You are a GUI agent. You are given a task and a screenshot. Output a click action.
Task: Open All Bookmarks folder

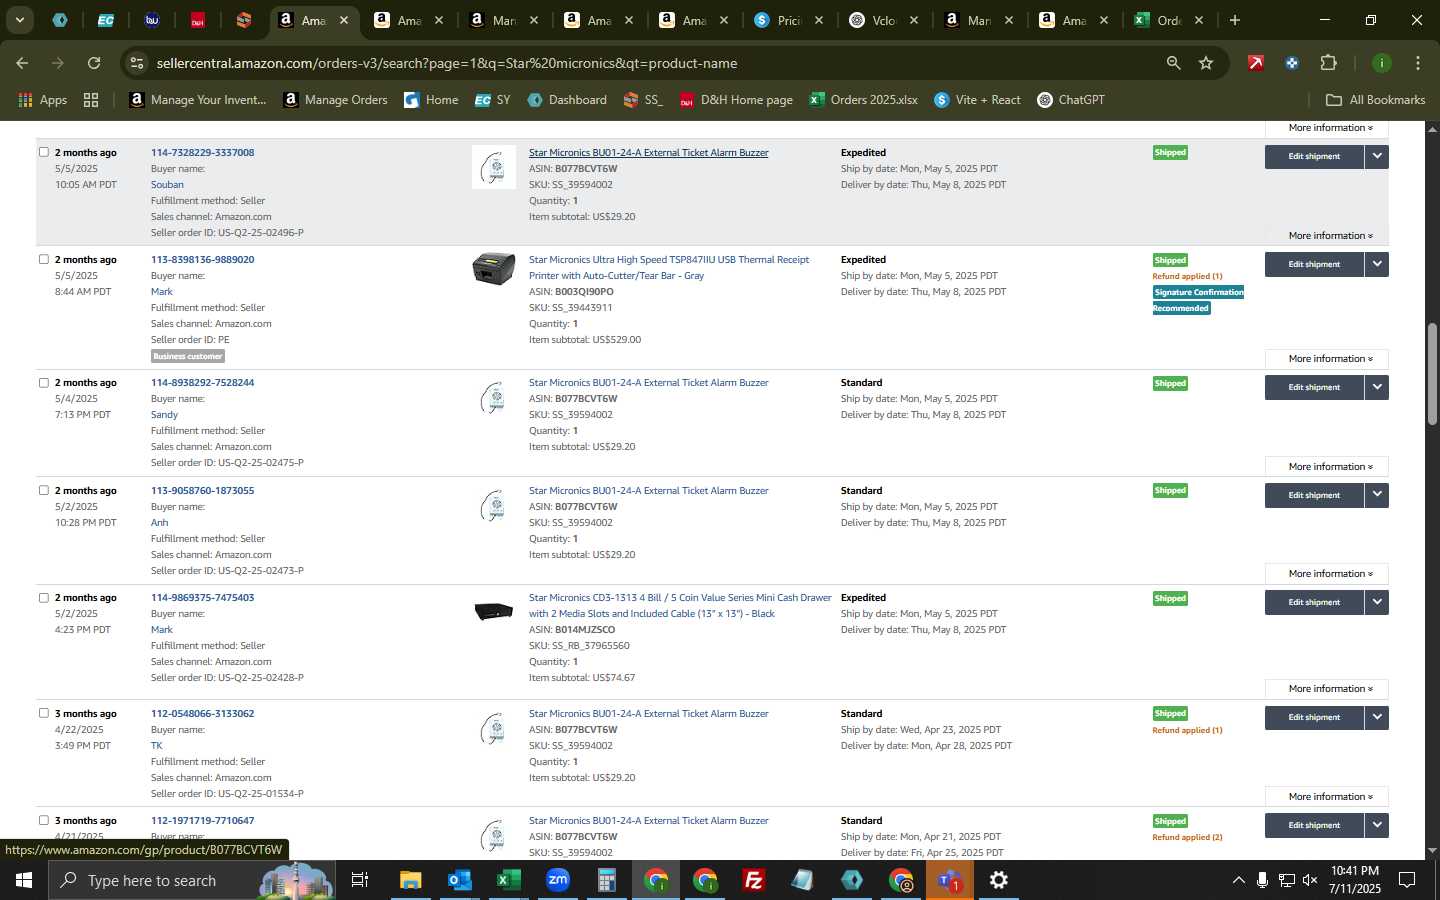(1375, 100)
